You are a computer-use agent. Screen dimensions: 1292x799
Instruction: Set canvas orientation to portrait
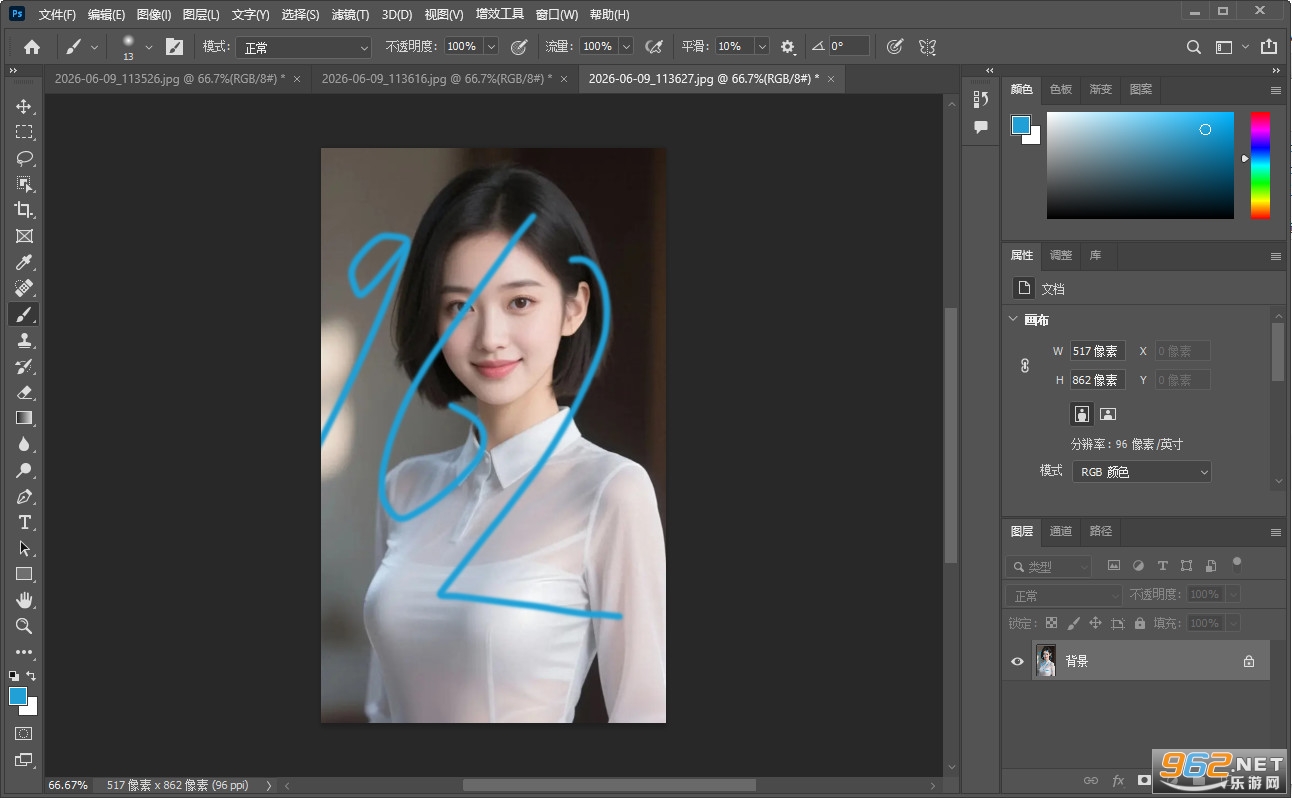pyautogui.click(x=1081, y=413)
